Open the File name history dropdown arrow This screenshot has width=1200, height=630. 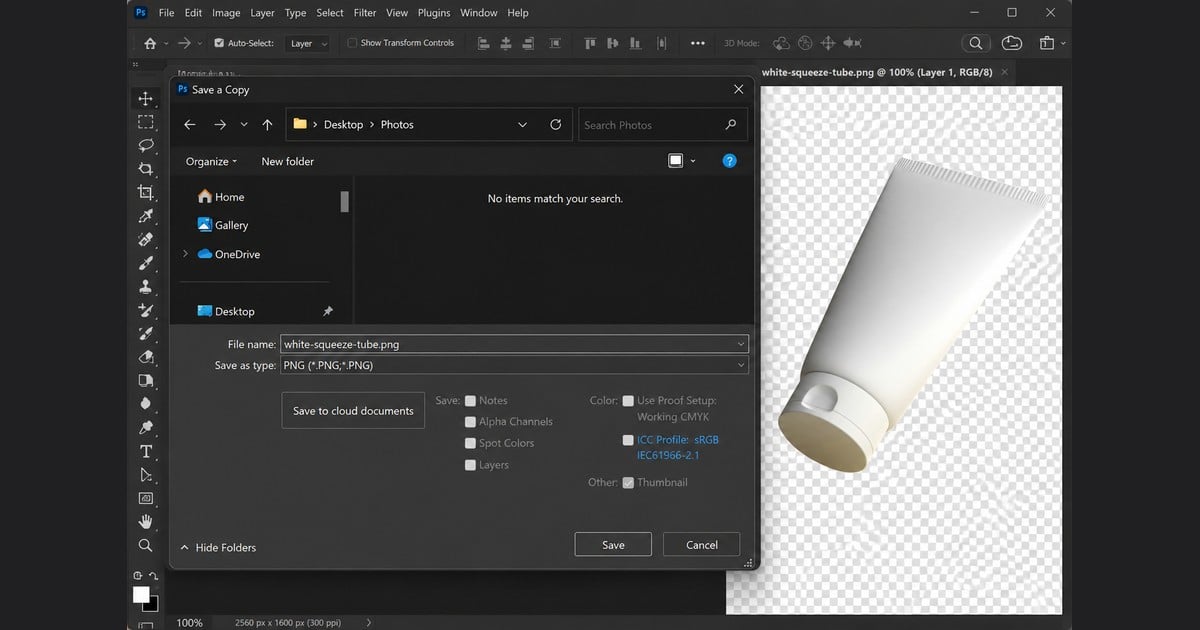pyautogui.click(x=741, y=344)
